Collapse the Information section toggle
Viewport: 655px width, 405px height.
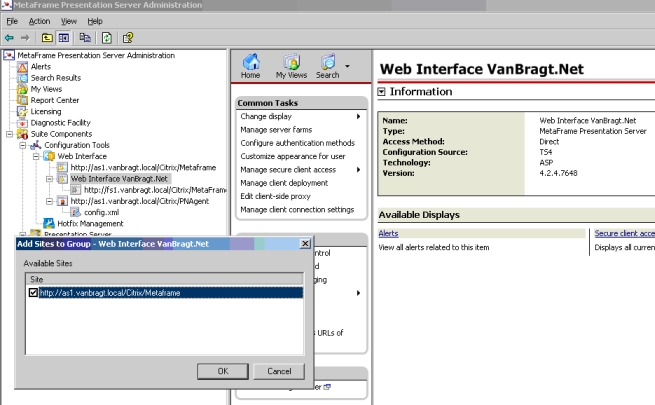381,91
